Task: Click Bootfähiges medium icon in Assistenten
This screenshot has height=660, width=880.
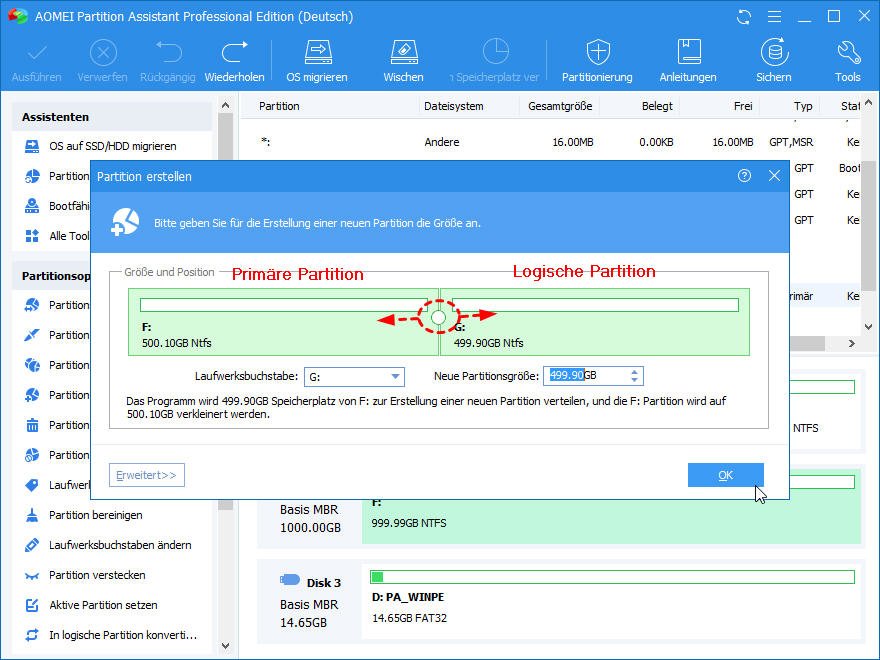Action: tap(33, 206)
